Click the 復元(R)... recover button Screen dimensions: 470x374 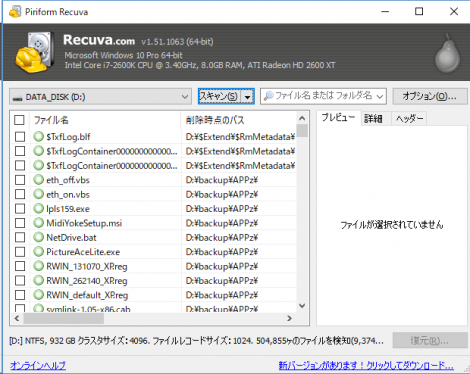pyautogui.click(x=429, y=340)
